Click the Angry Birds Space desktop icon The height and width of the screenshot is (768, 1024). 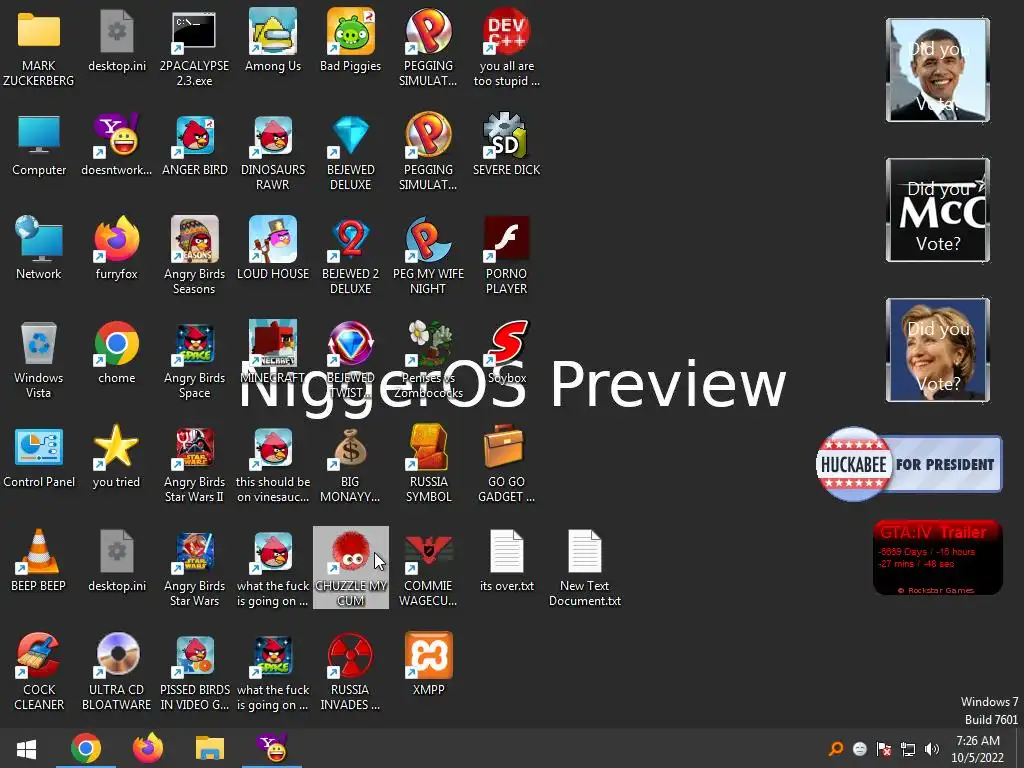point(195,343)
